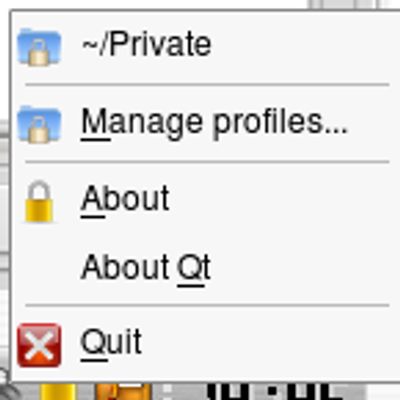Click the word "profiles..." in the menu
This screenshot has height=400, width=400.
coord(280,124)
